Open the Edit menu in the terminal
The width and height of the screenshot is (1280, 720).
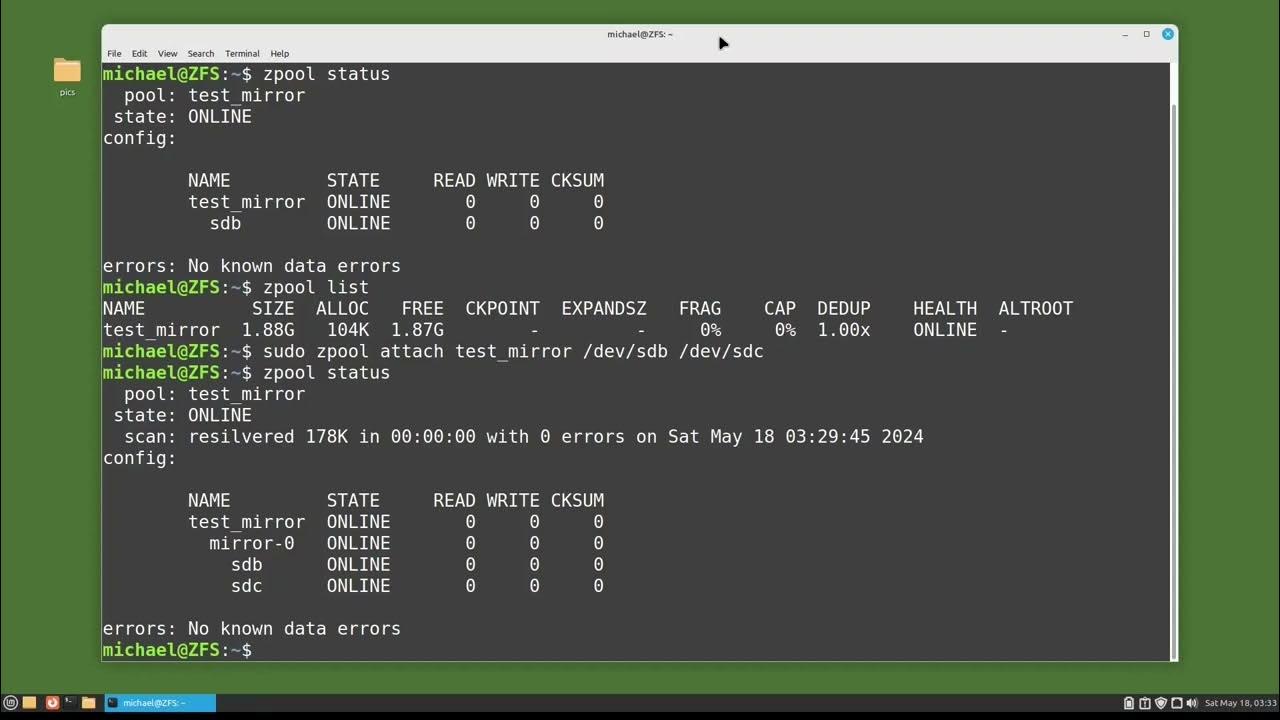pos(139,53)
